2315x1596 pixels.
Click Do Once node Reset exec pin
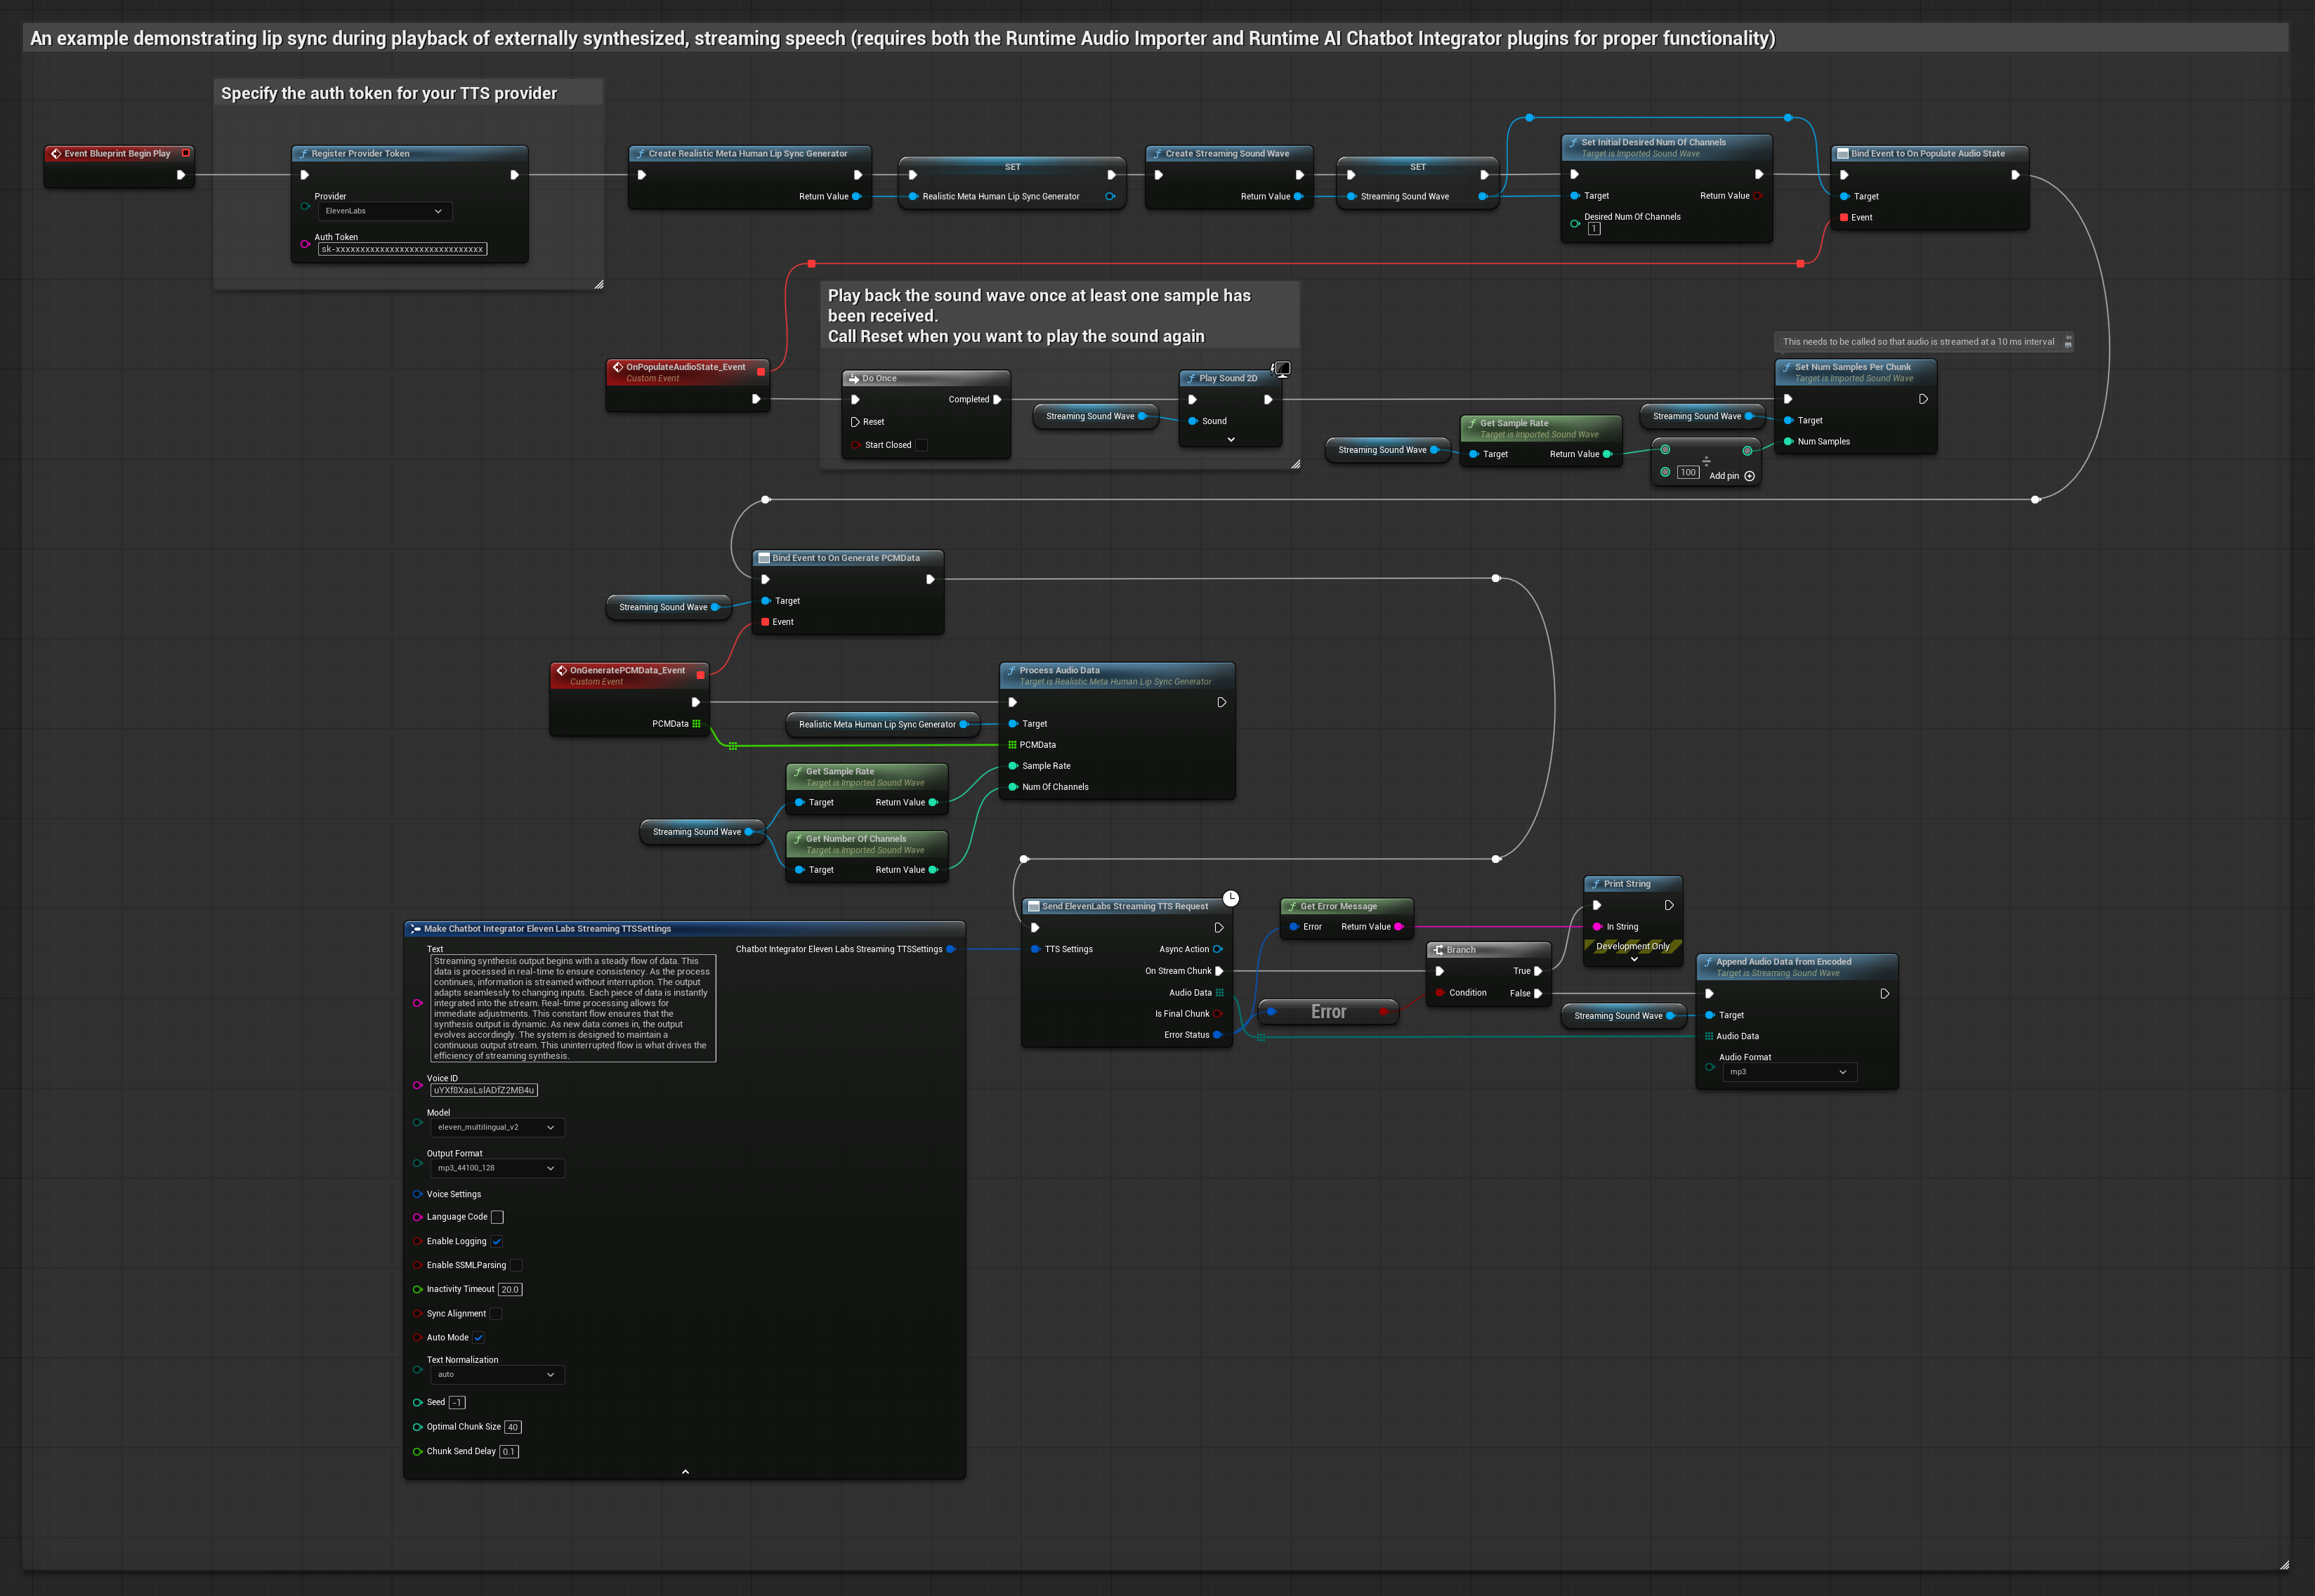(x=855, y=422)
